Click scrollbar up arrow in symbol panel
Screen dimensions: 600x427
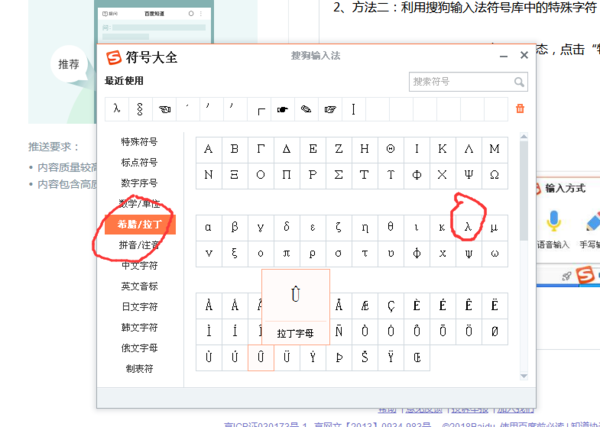click(x=523, y=137)
